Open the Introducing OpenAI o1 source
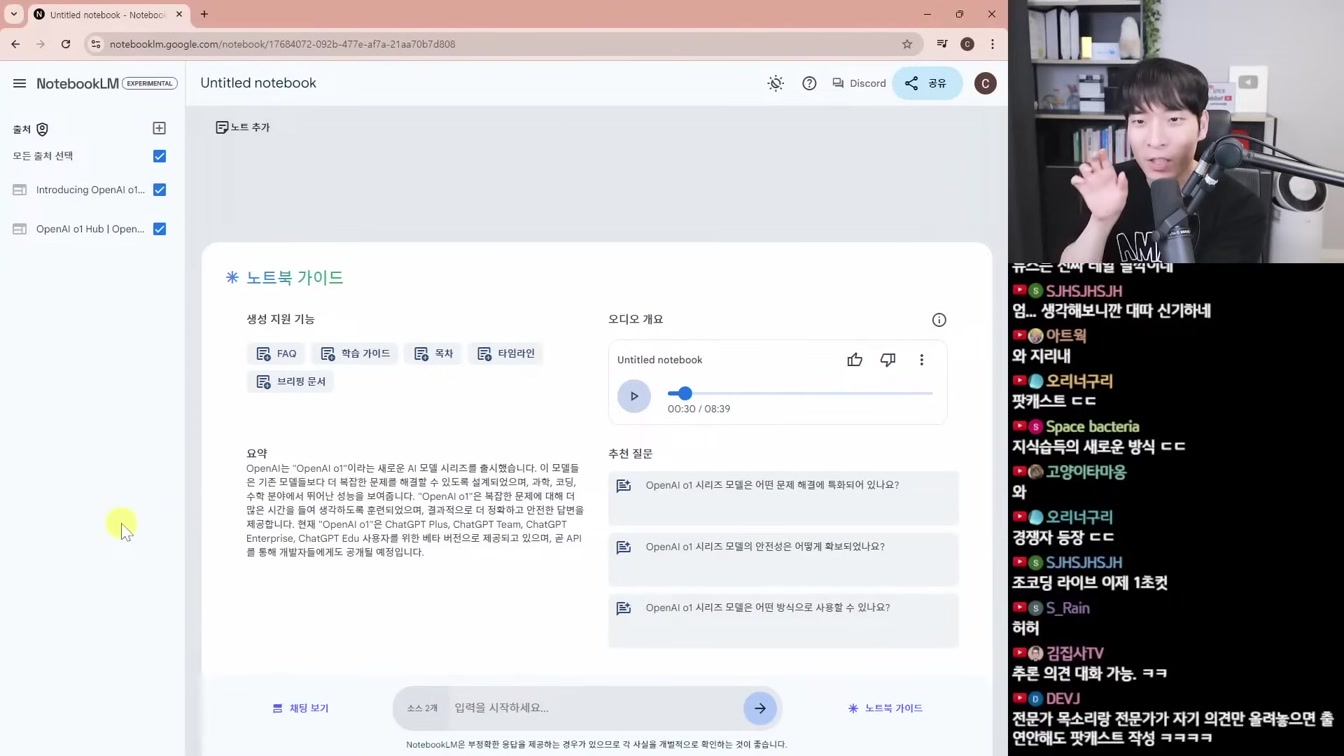This screenshot has width=1344, height=756. (90, 190)
